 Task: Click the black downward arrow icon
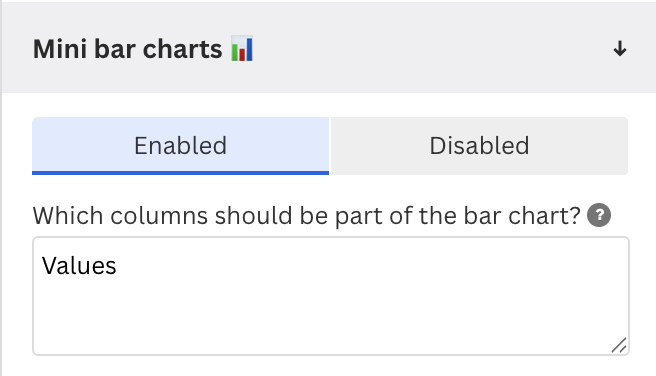(x=620, y=49)
